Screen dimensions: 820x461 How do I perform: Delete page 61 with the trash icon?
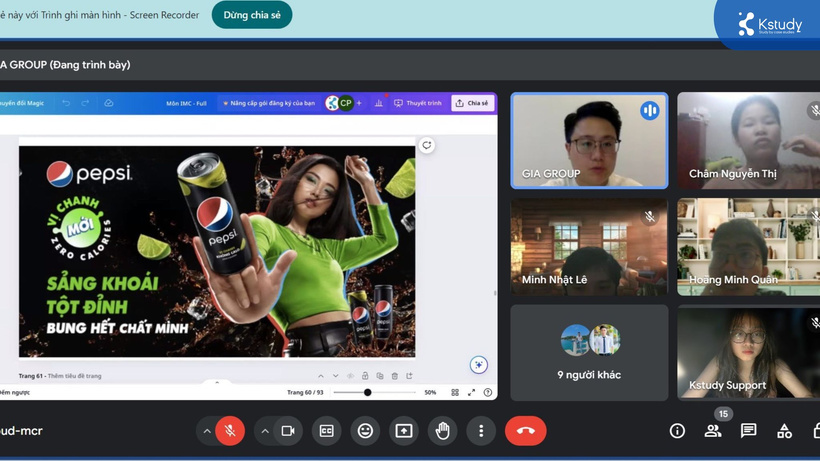[x=394, y=376]
